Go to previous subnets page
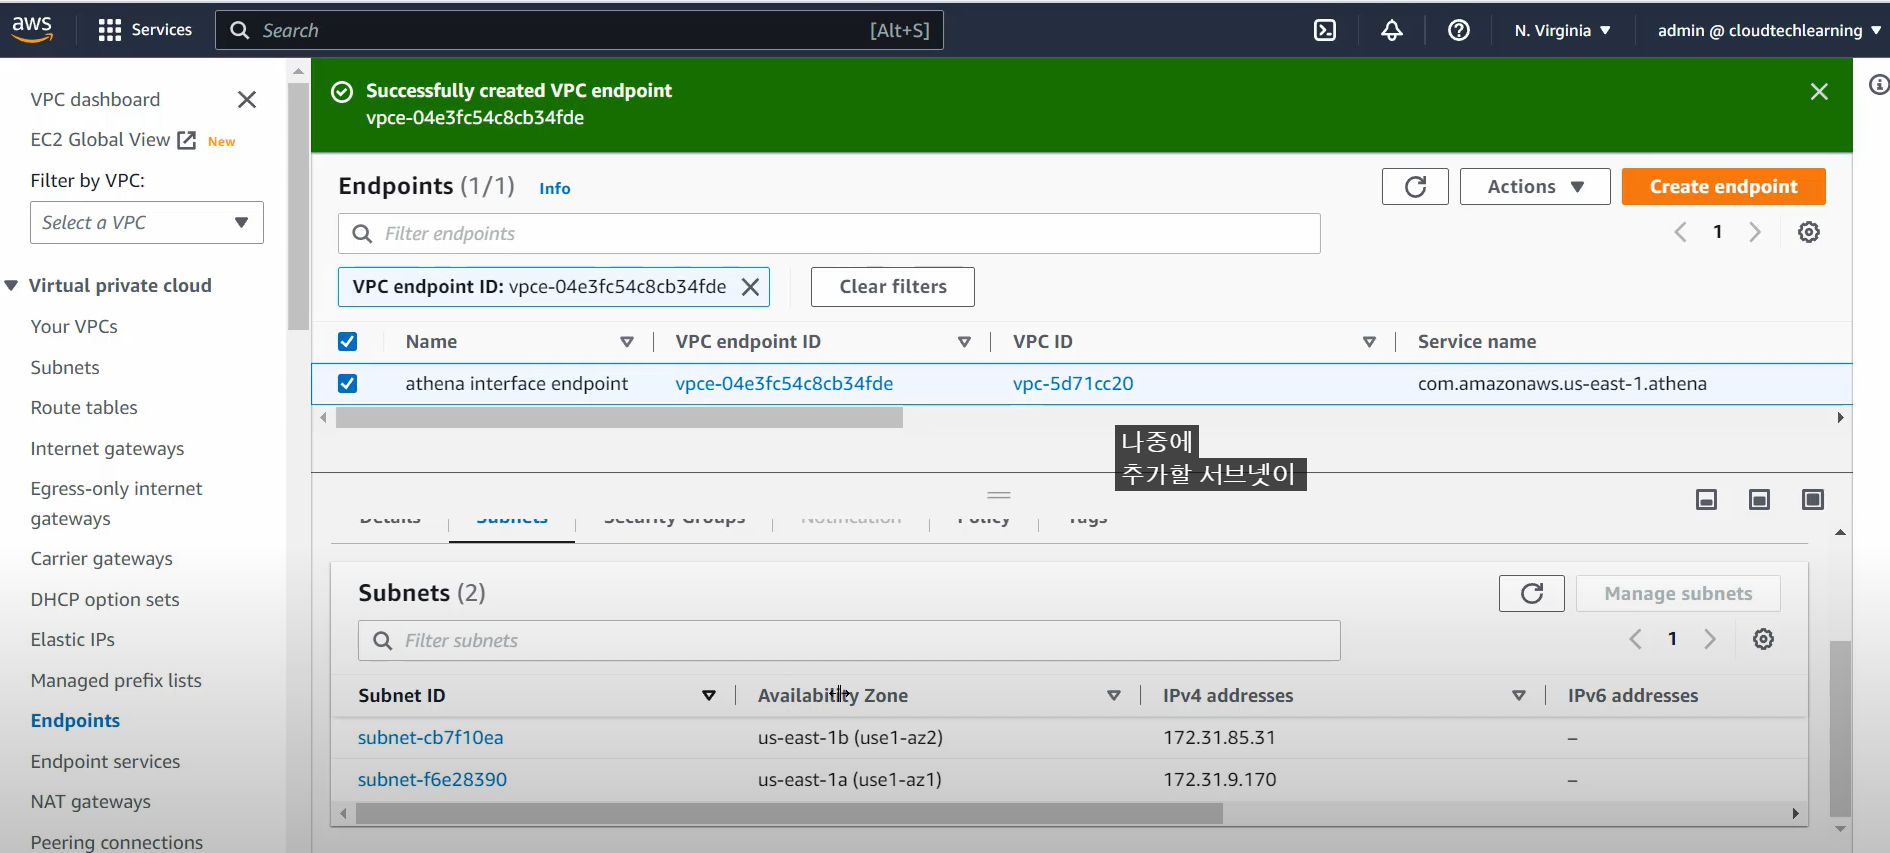 pos(1635,639)
